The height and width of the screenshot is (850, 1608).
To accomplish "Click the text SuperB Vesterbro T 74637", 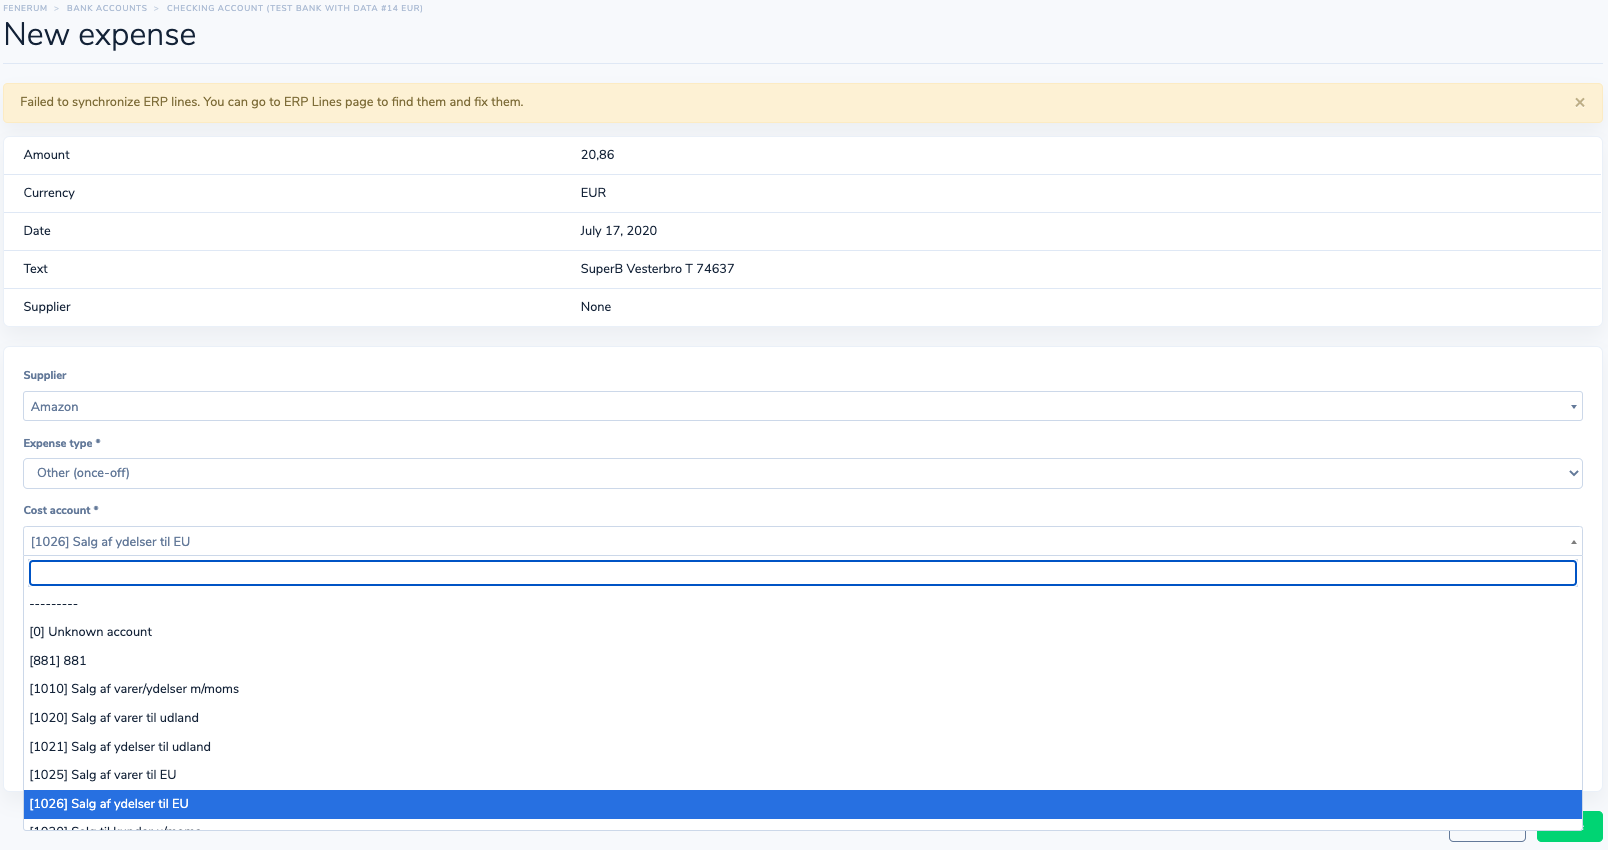I will click(x=657, y=269).
